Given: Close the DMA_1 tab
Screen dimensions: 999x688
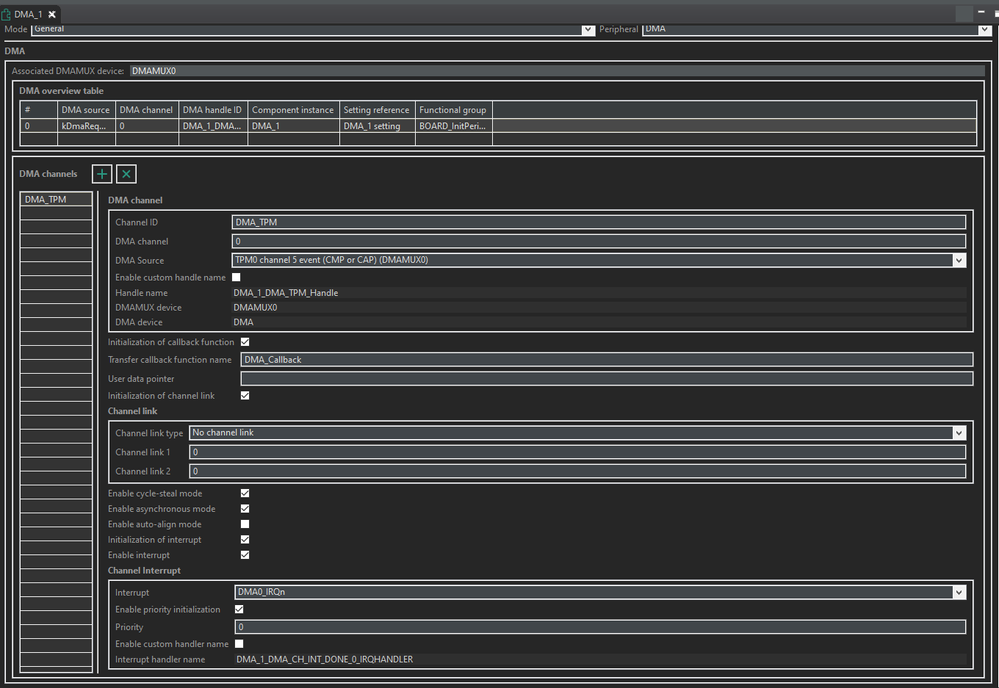Looking at the screenshot, I should (x=52, y=14).
